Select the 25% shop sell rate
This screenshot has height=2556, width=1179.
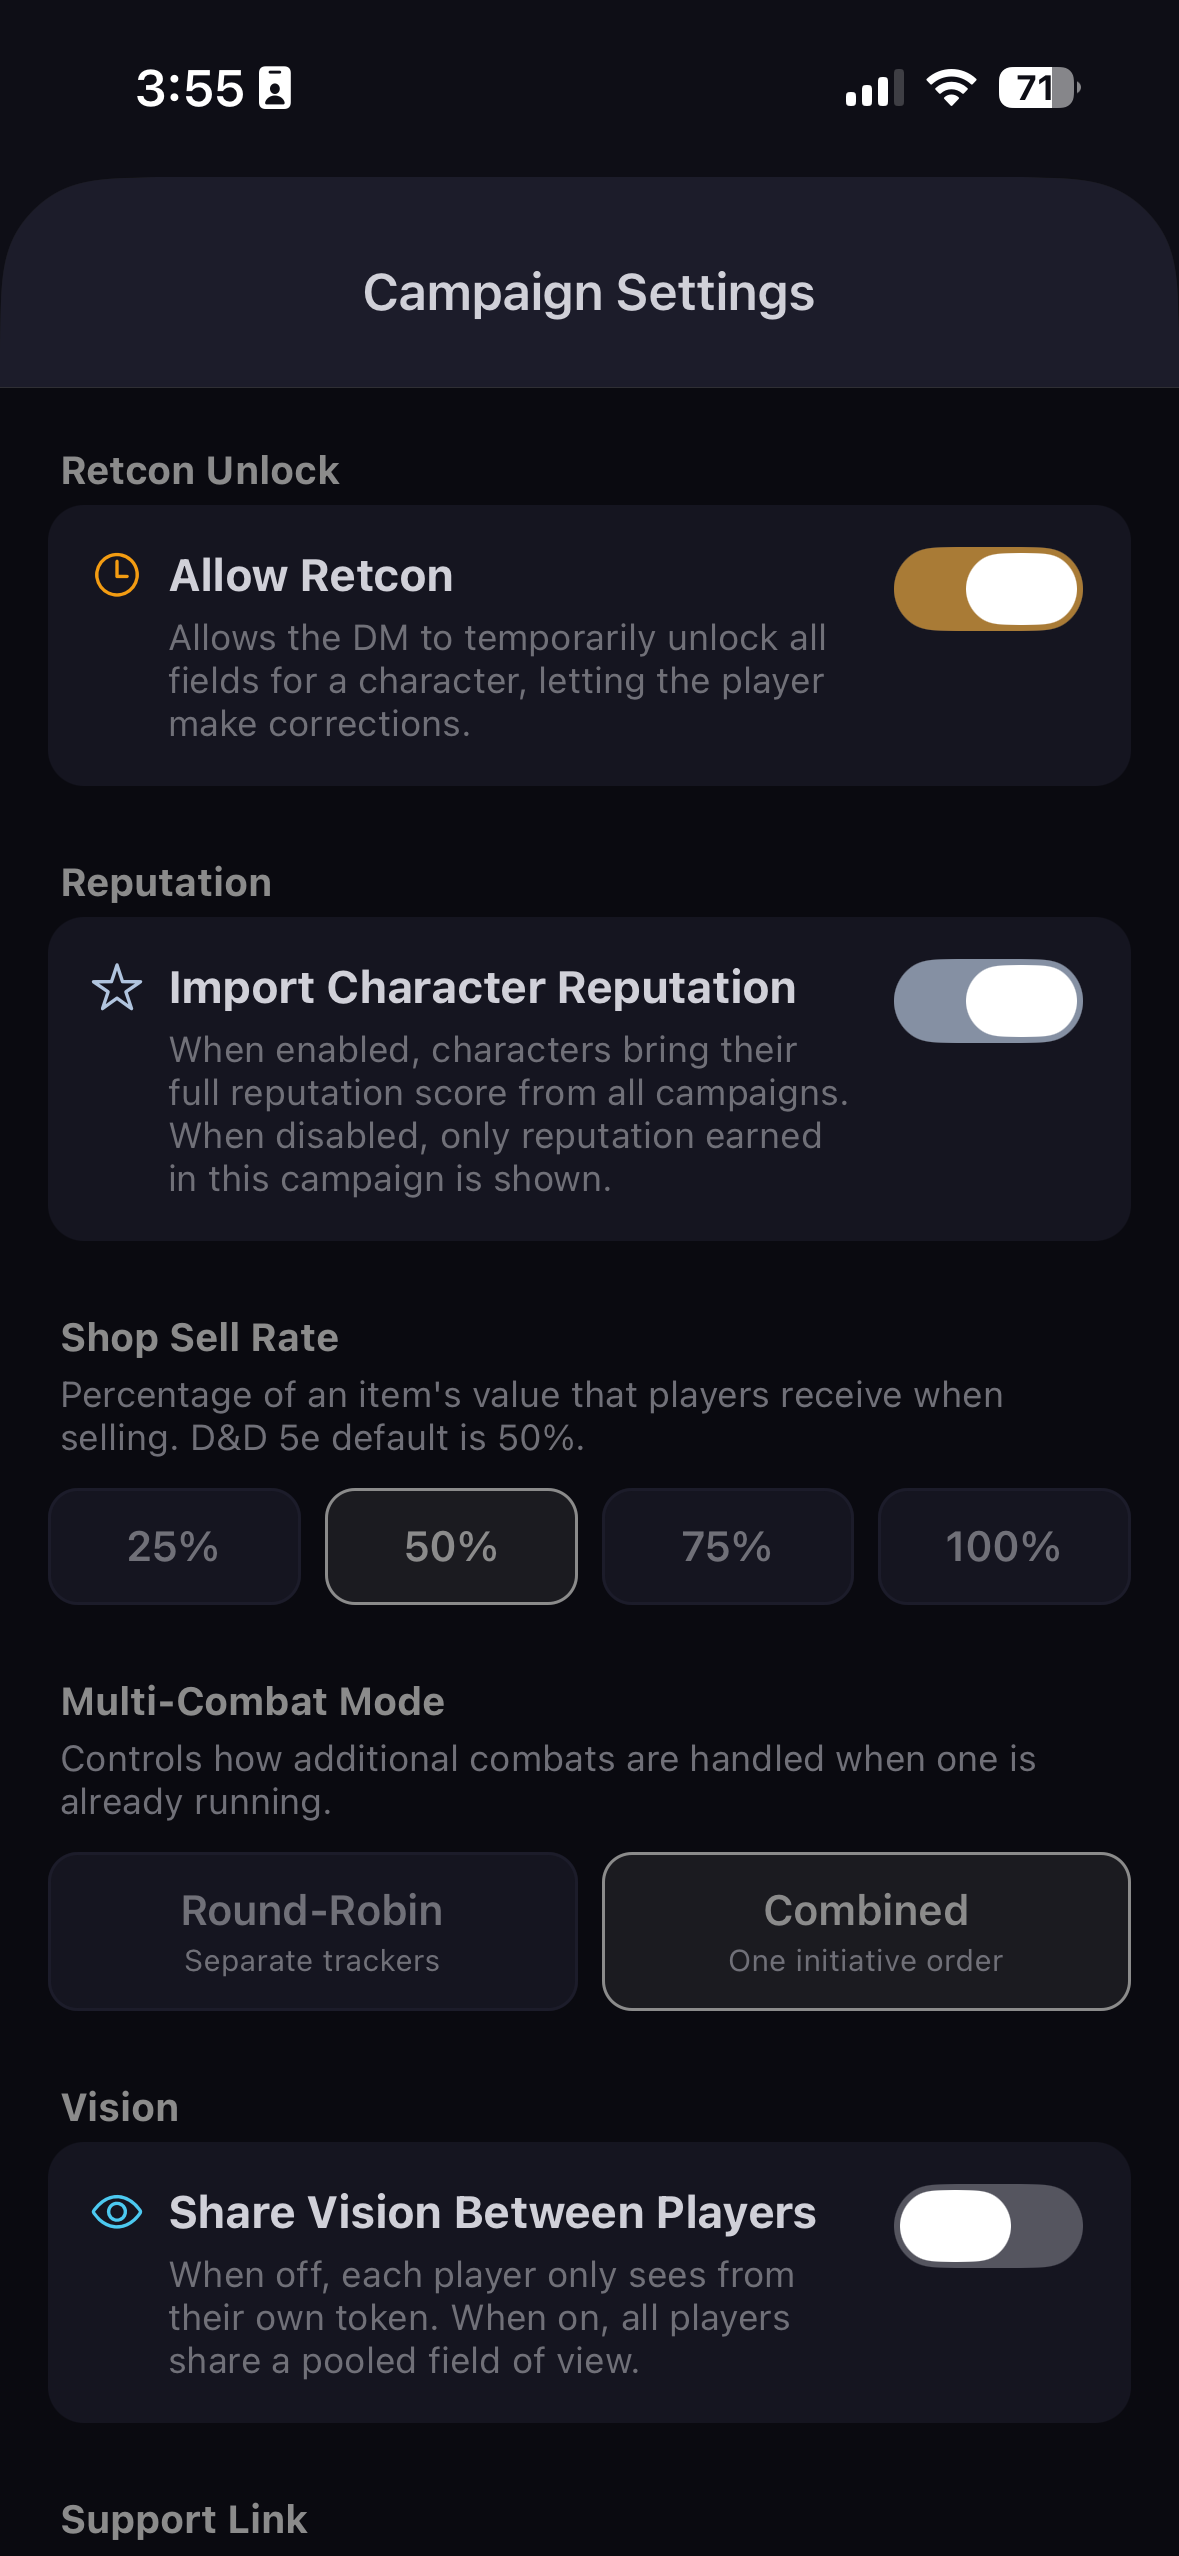(173, 1546)
